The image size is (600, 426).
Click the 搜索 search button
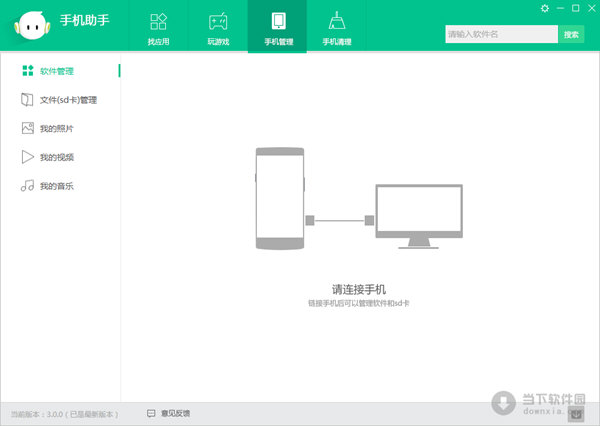pyautogui.click(x=571, y=34)
